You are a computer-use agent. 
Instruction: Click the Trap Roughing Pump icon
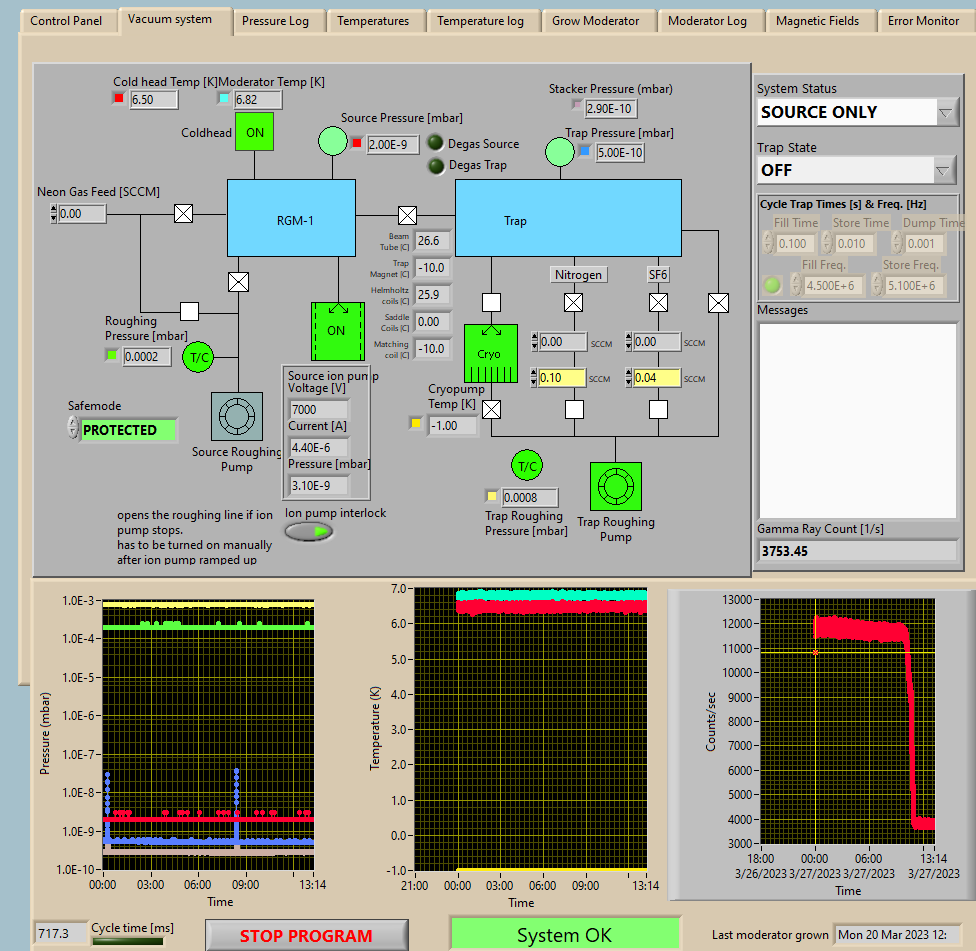point(615,487)
